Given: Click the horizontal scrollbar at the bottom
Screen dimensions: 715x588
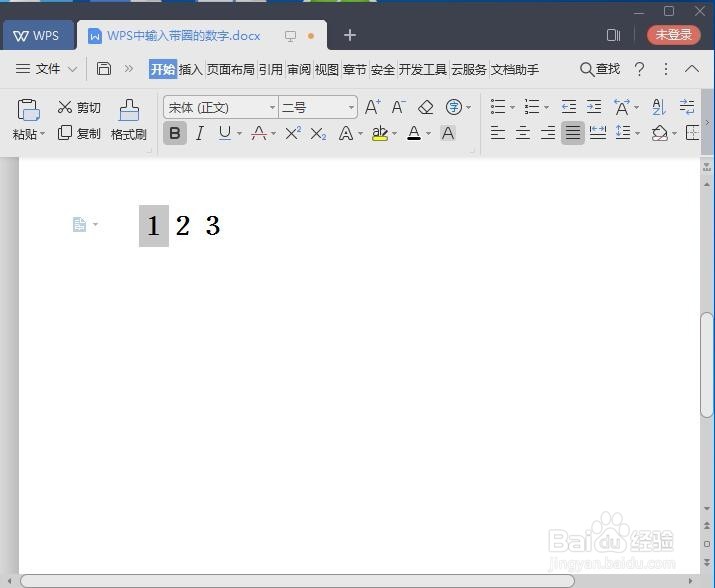Looking at the screenshot, I should (297, 581).
